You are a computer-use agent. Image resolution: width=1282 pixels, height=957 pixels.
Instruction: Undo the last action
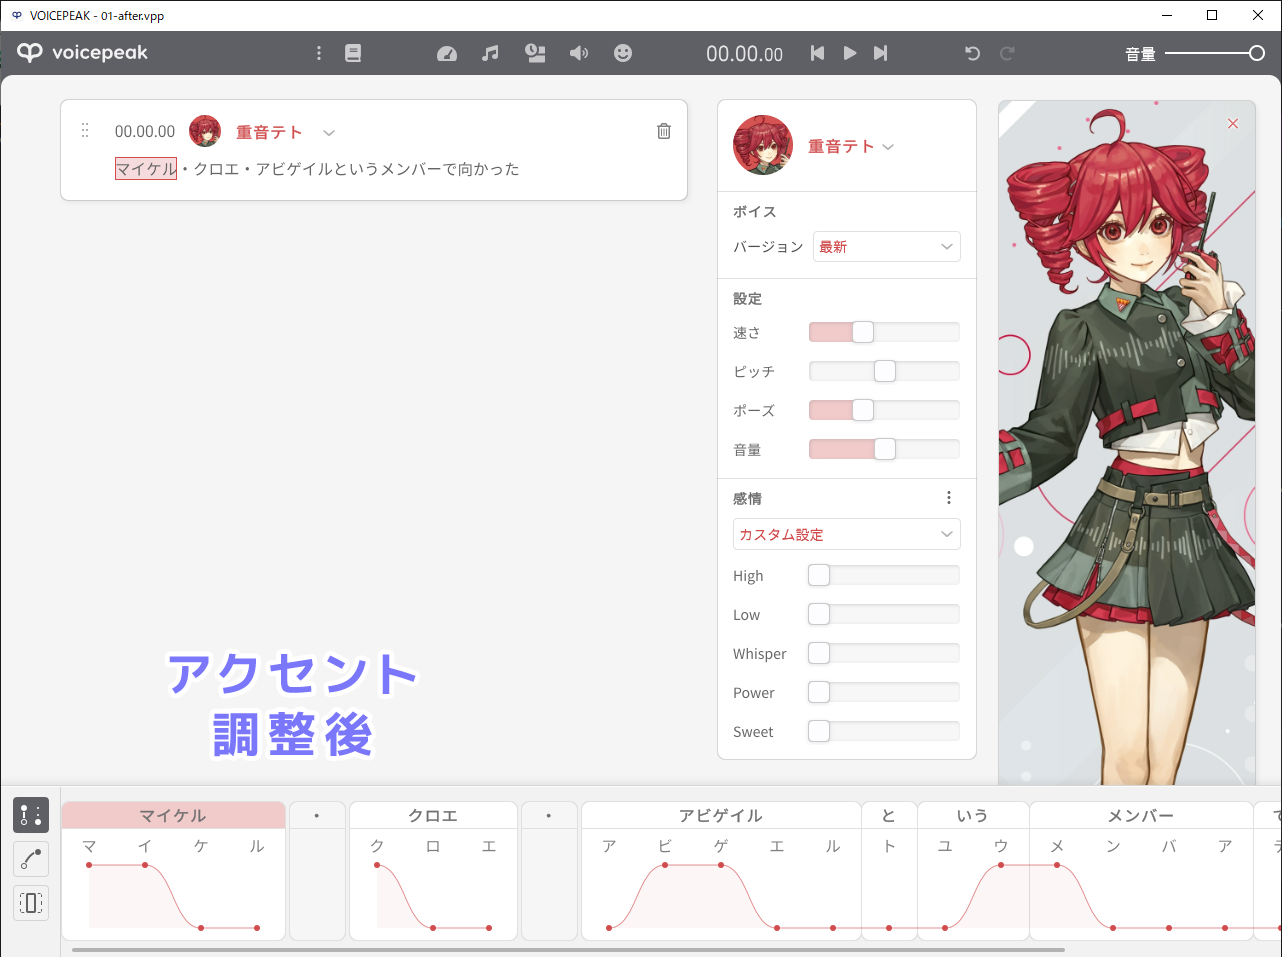pos(972,53)
